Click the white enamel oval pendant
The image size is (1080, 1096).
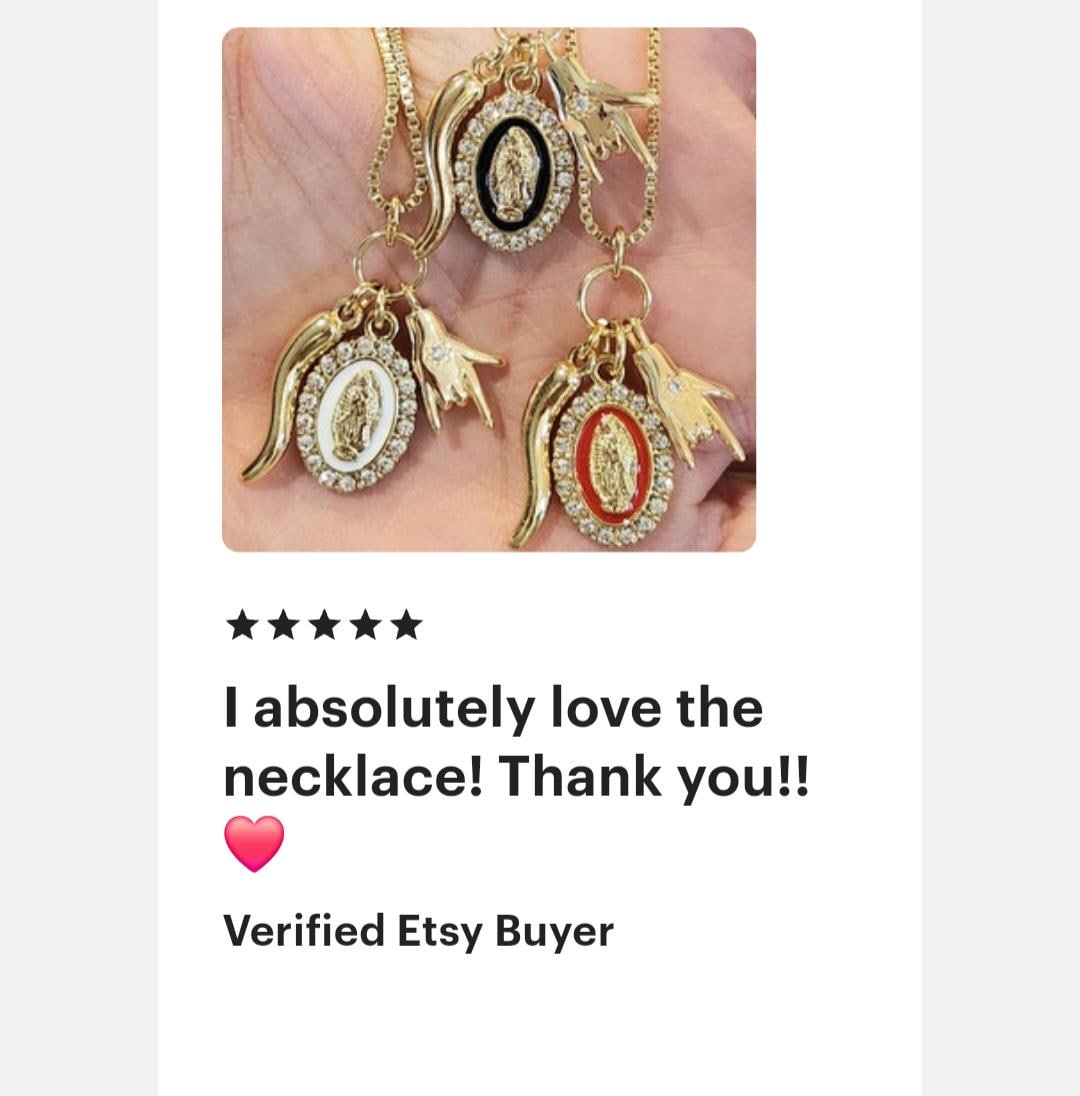pyautogui.click(x=358, y=413)
